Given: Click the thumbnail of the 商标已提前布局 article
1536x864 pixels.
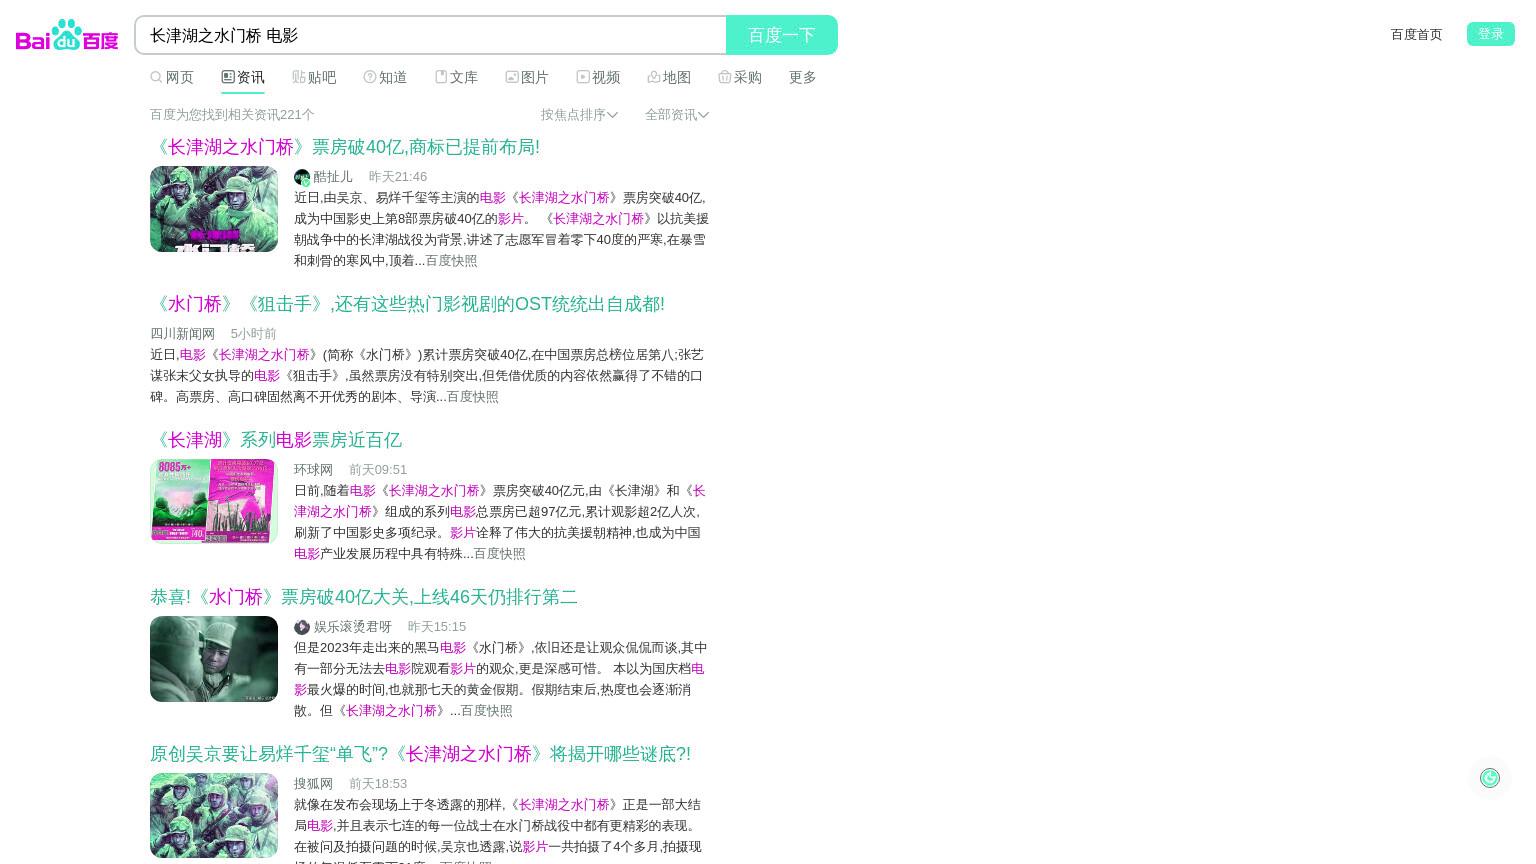Looking at the screenshot, I should (214, 209).
